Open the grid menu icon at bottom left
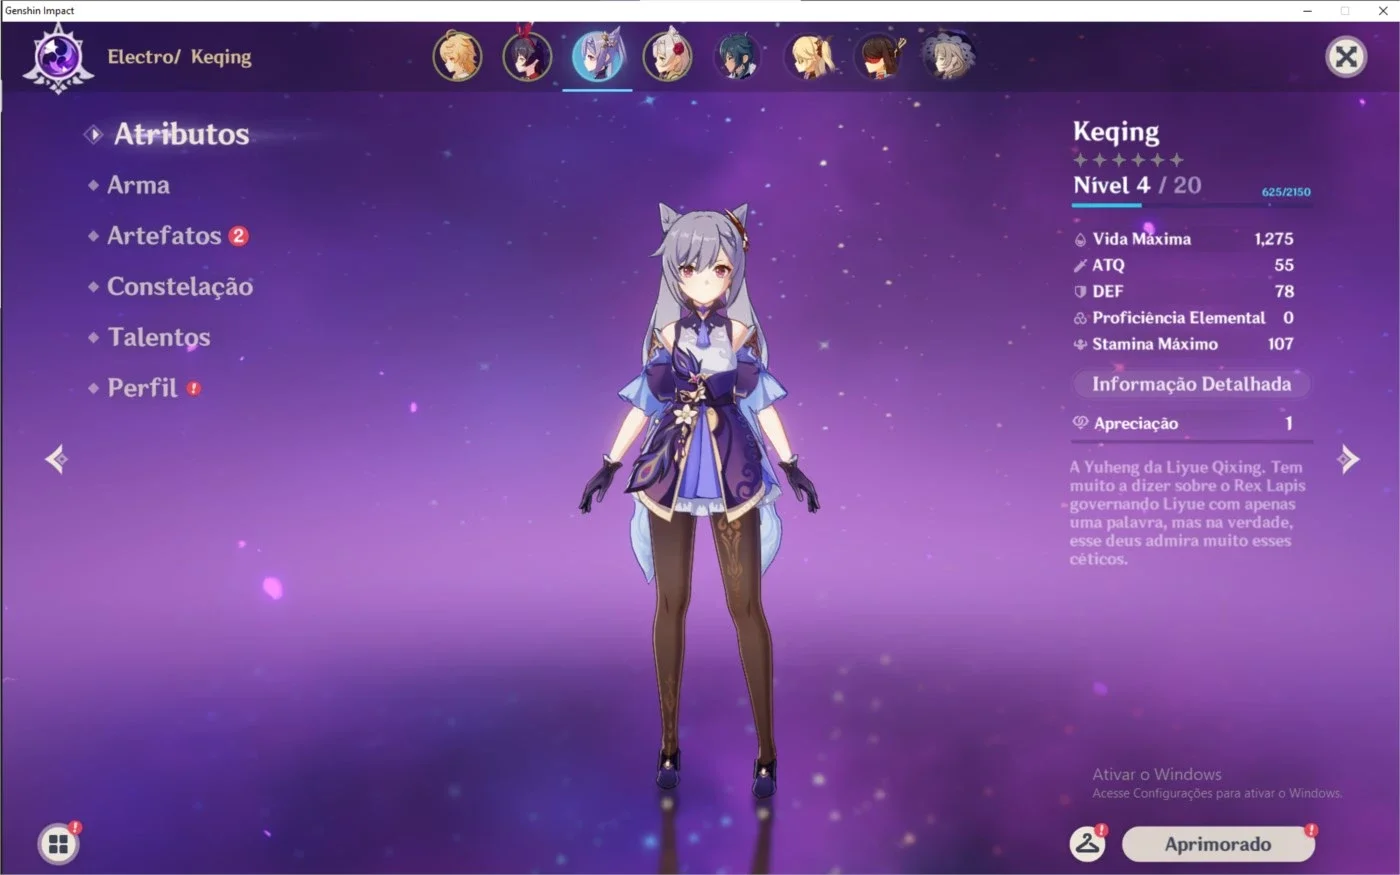Image resolution: width=1400 pixels, height=875 pixels. click(58, 844)
